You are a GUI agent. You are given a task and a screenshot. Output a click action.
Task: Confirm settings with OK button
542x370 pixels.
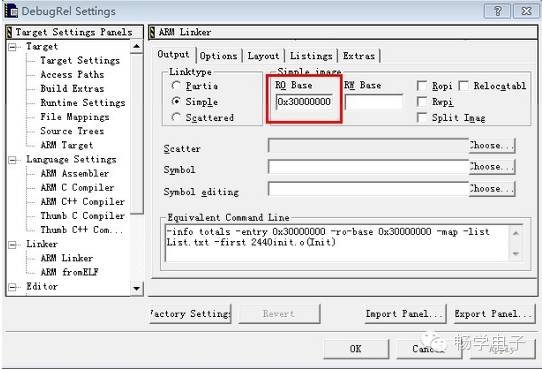pyautogui.click(x=356, y=349)
